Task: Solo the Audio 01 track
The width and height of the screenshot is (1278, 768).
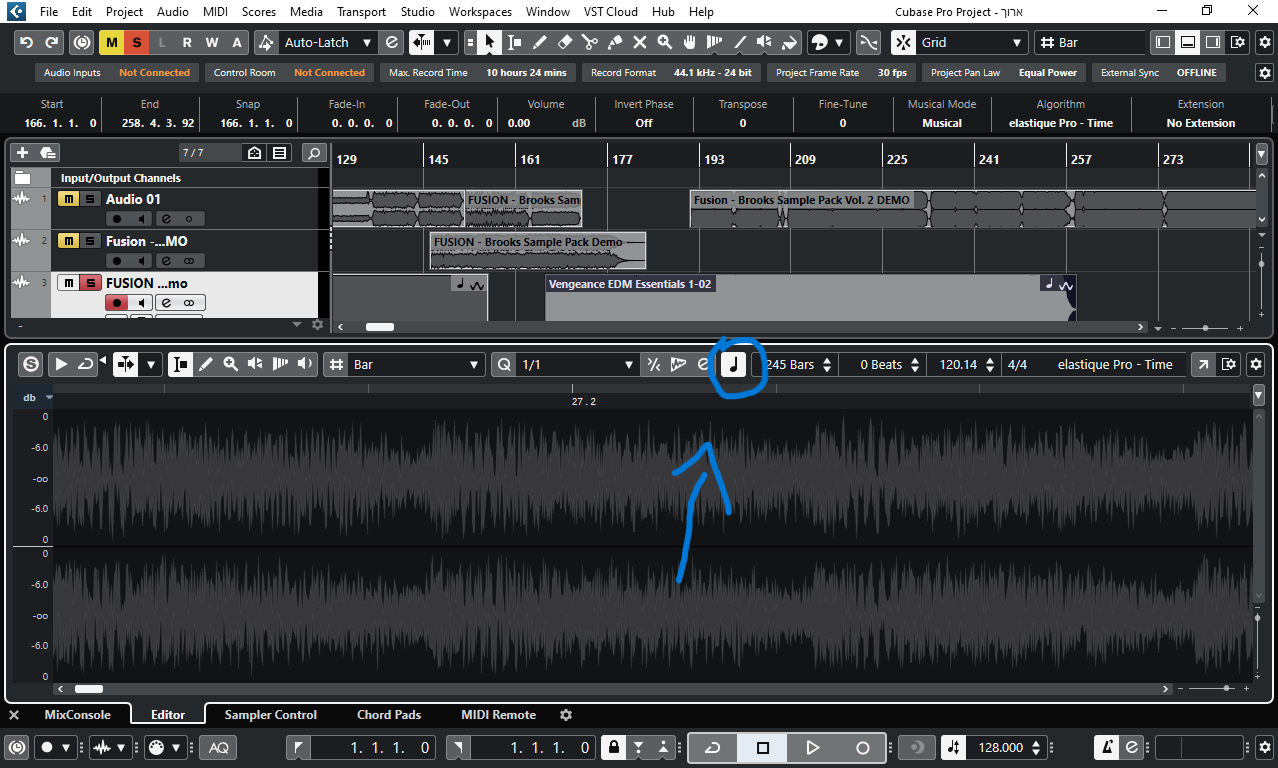Action: [x=89, y=199]
